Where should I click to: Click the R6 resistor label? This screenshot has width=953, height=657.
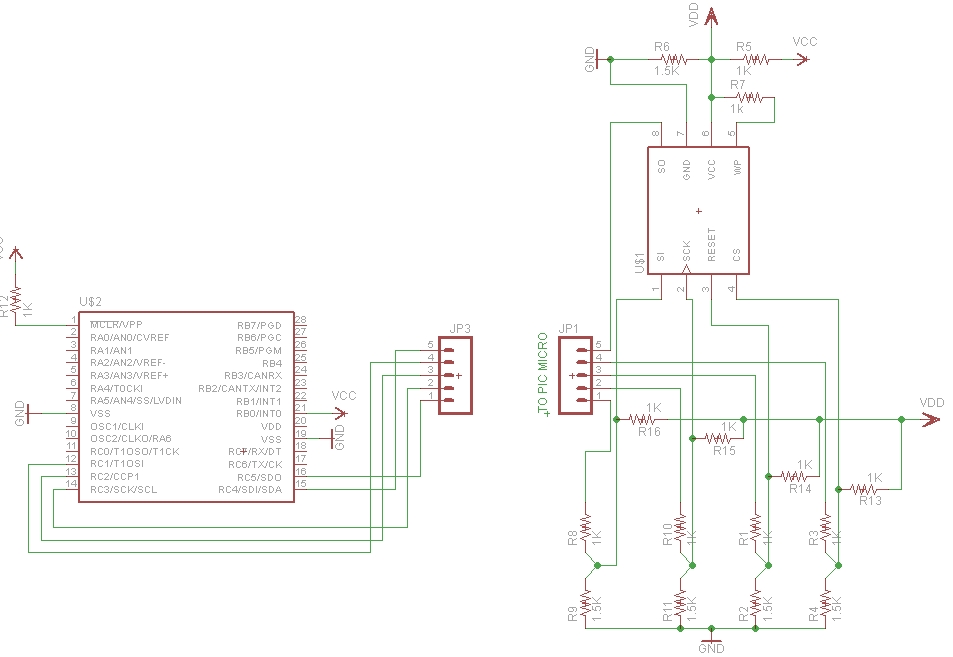pyautogui.click(x=662, y=46)
